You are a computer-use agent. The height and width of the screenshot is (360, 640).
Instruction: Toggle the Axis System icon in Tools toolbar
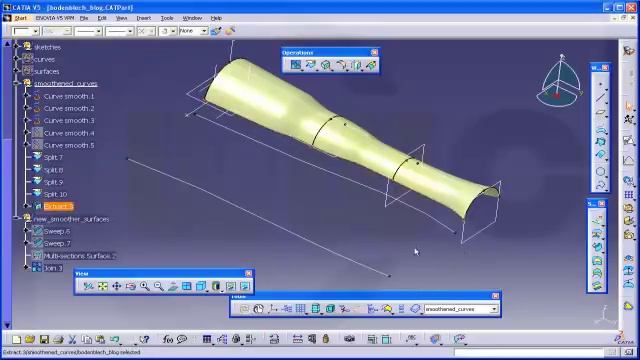273,309
